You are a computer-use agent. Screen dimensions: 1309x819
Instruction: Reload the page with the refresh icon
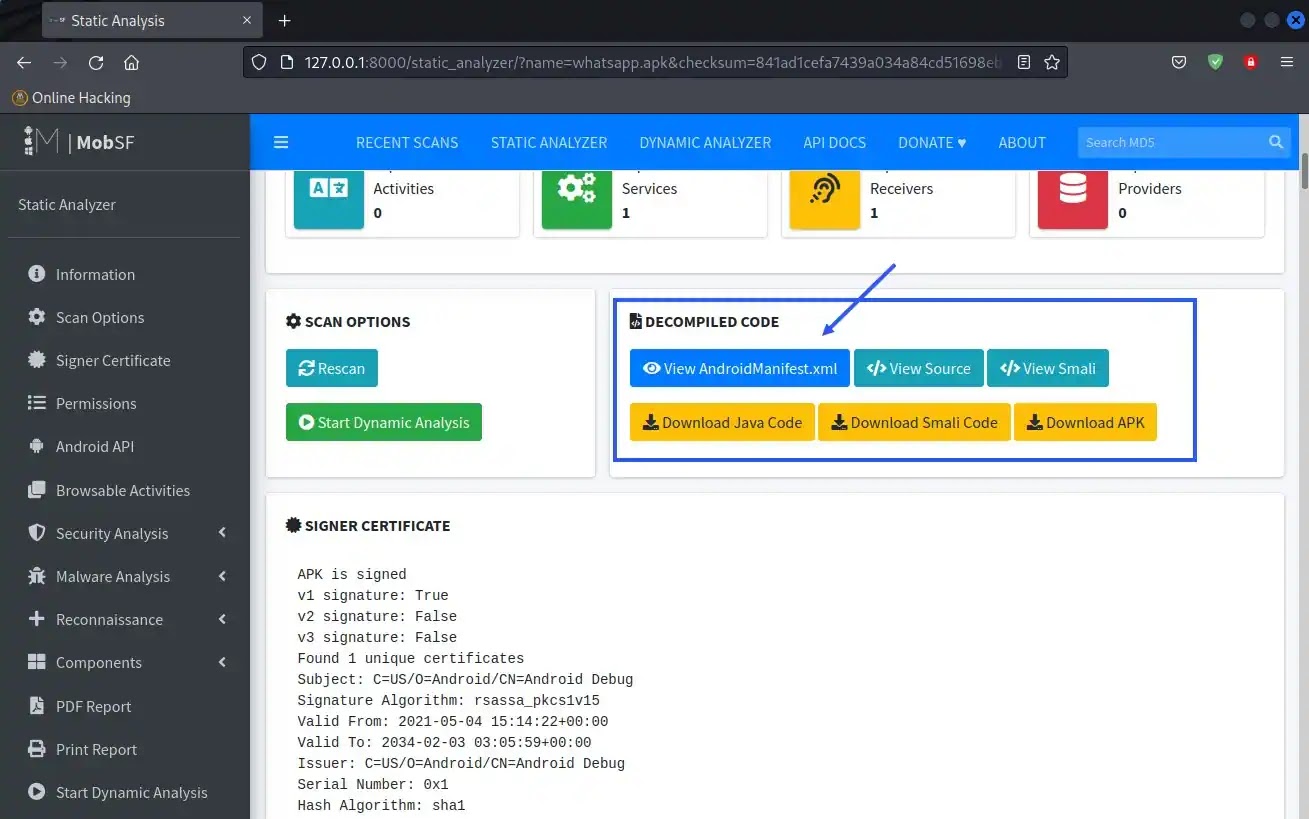coord(96,62)
